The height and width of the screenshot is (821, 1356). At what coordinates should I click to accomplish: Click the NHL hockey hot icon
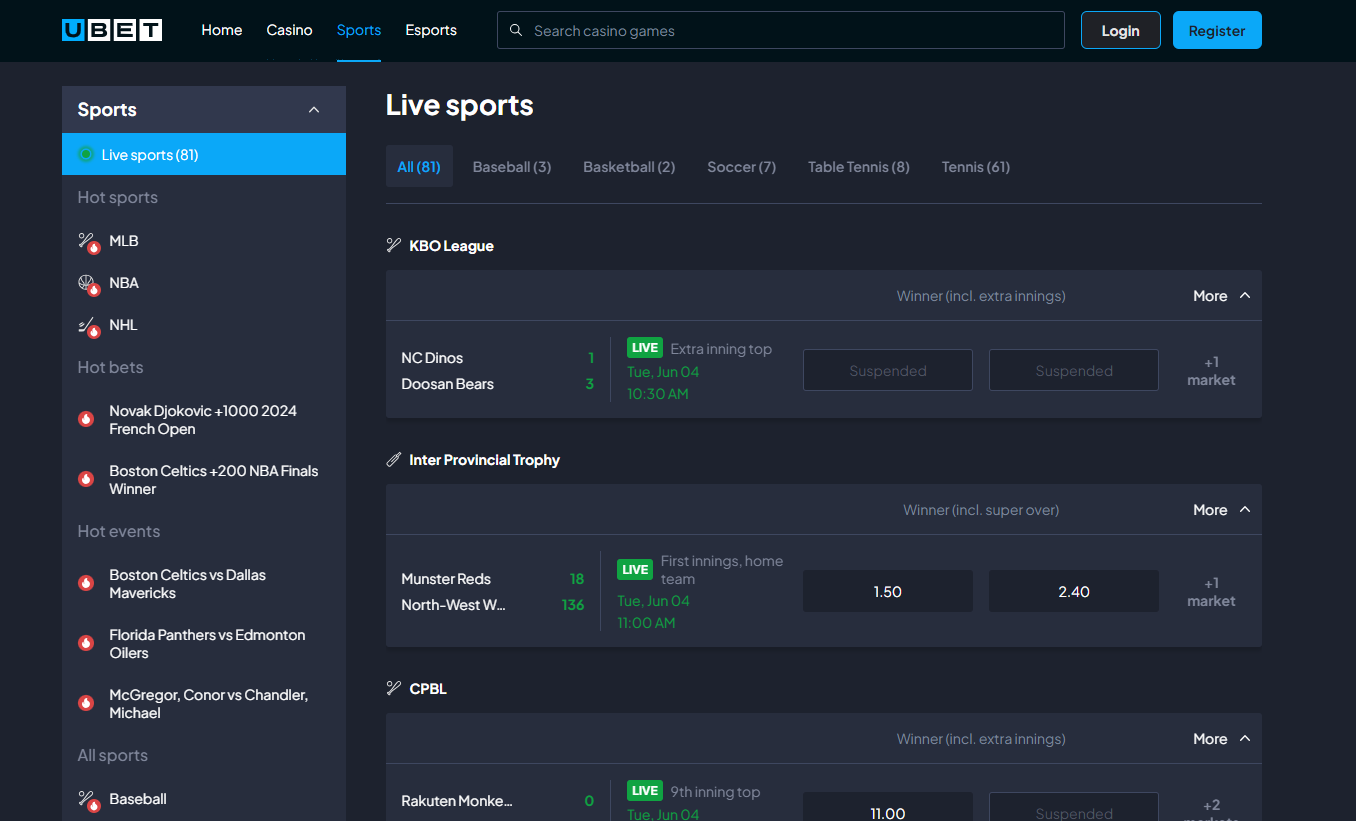89,326
